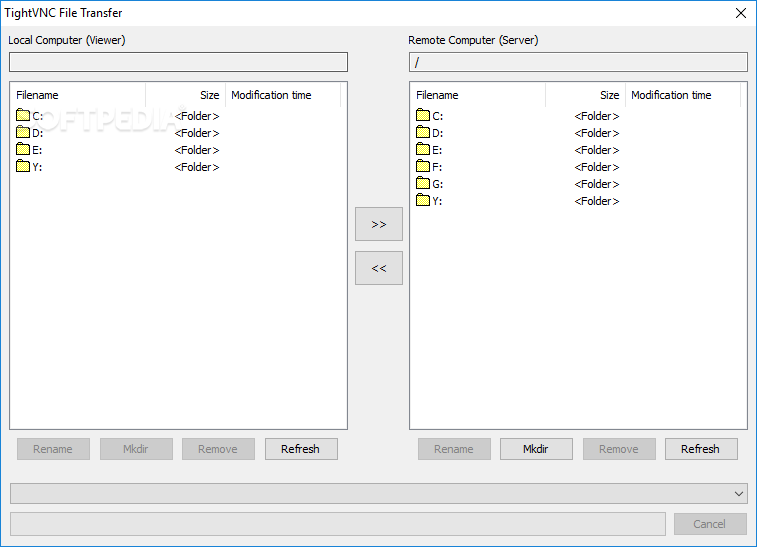Sort local list by Filename header
This screenshot has height=547, width=757.
78,95
